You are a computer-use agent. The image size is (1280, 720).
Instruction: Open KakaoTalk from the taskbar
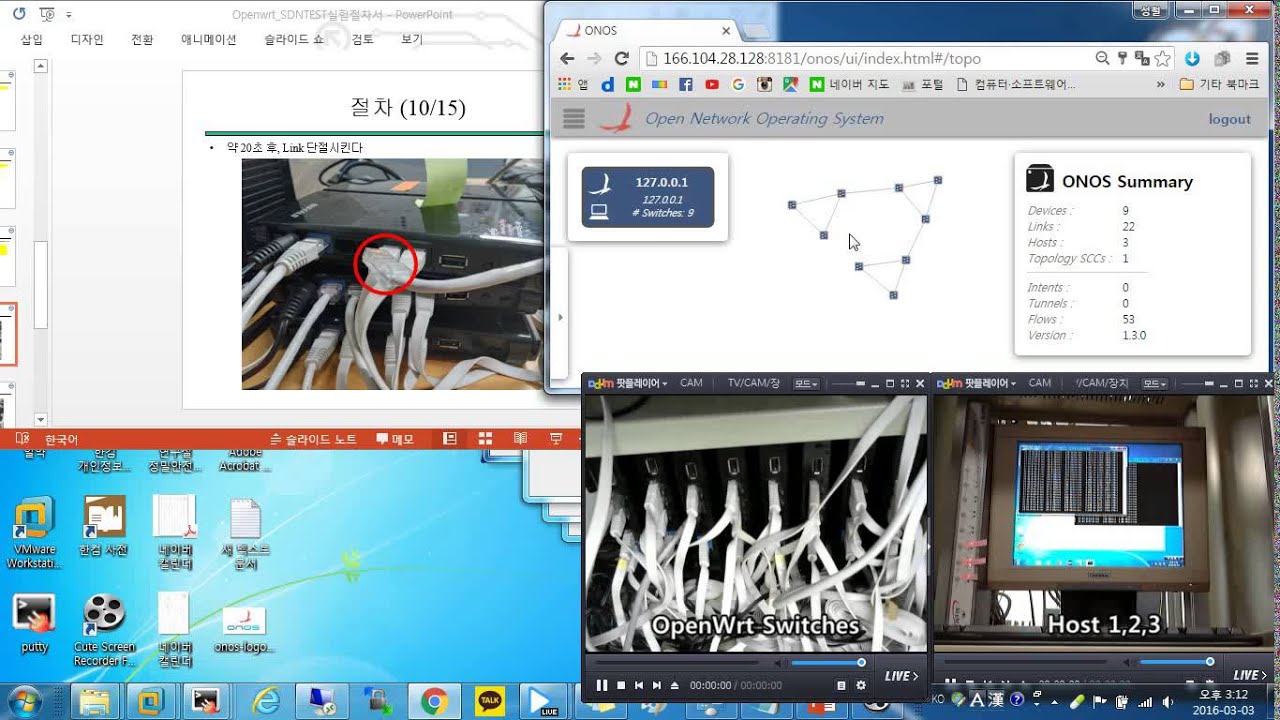[x=490, y=702]
